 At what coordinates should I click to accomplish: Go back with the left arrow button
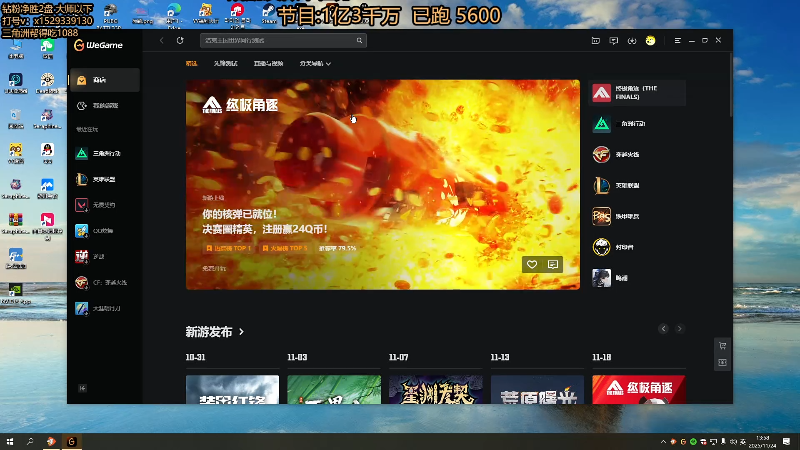[162, 40]
